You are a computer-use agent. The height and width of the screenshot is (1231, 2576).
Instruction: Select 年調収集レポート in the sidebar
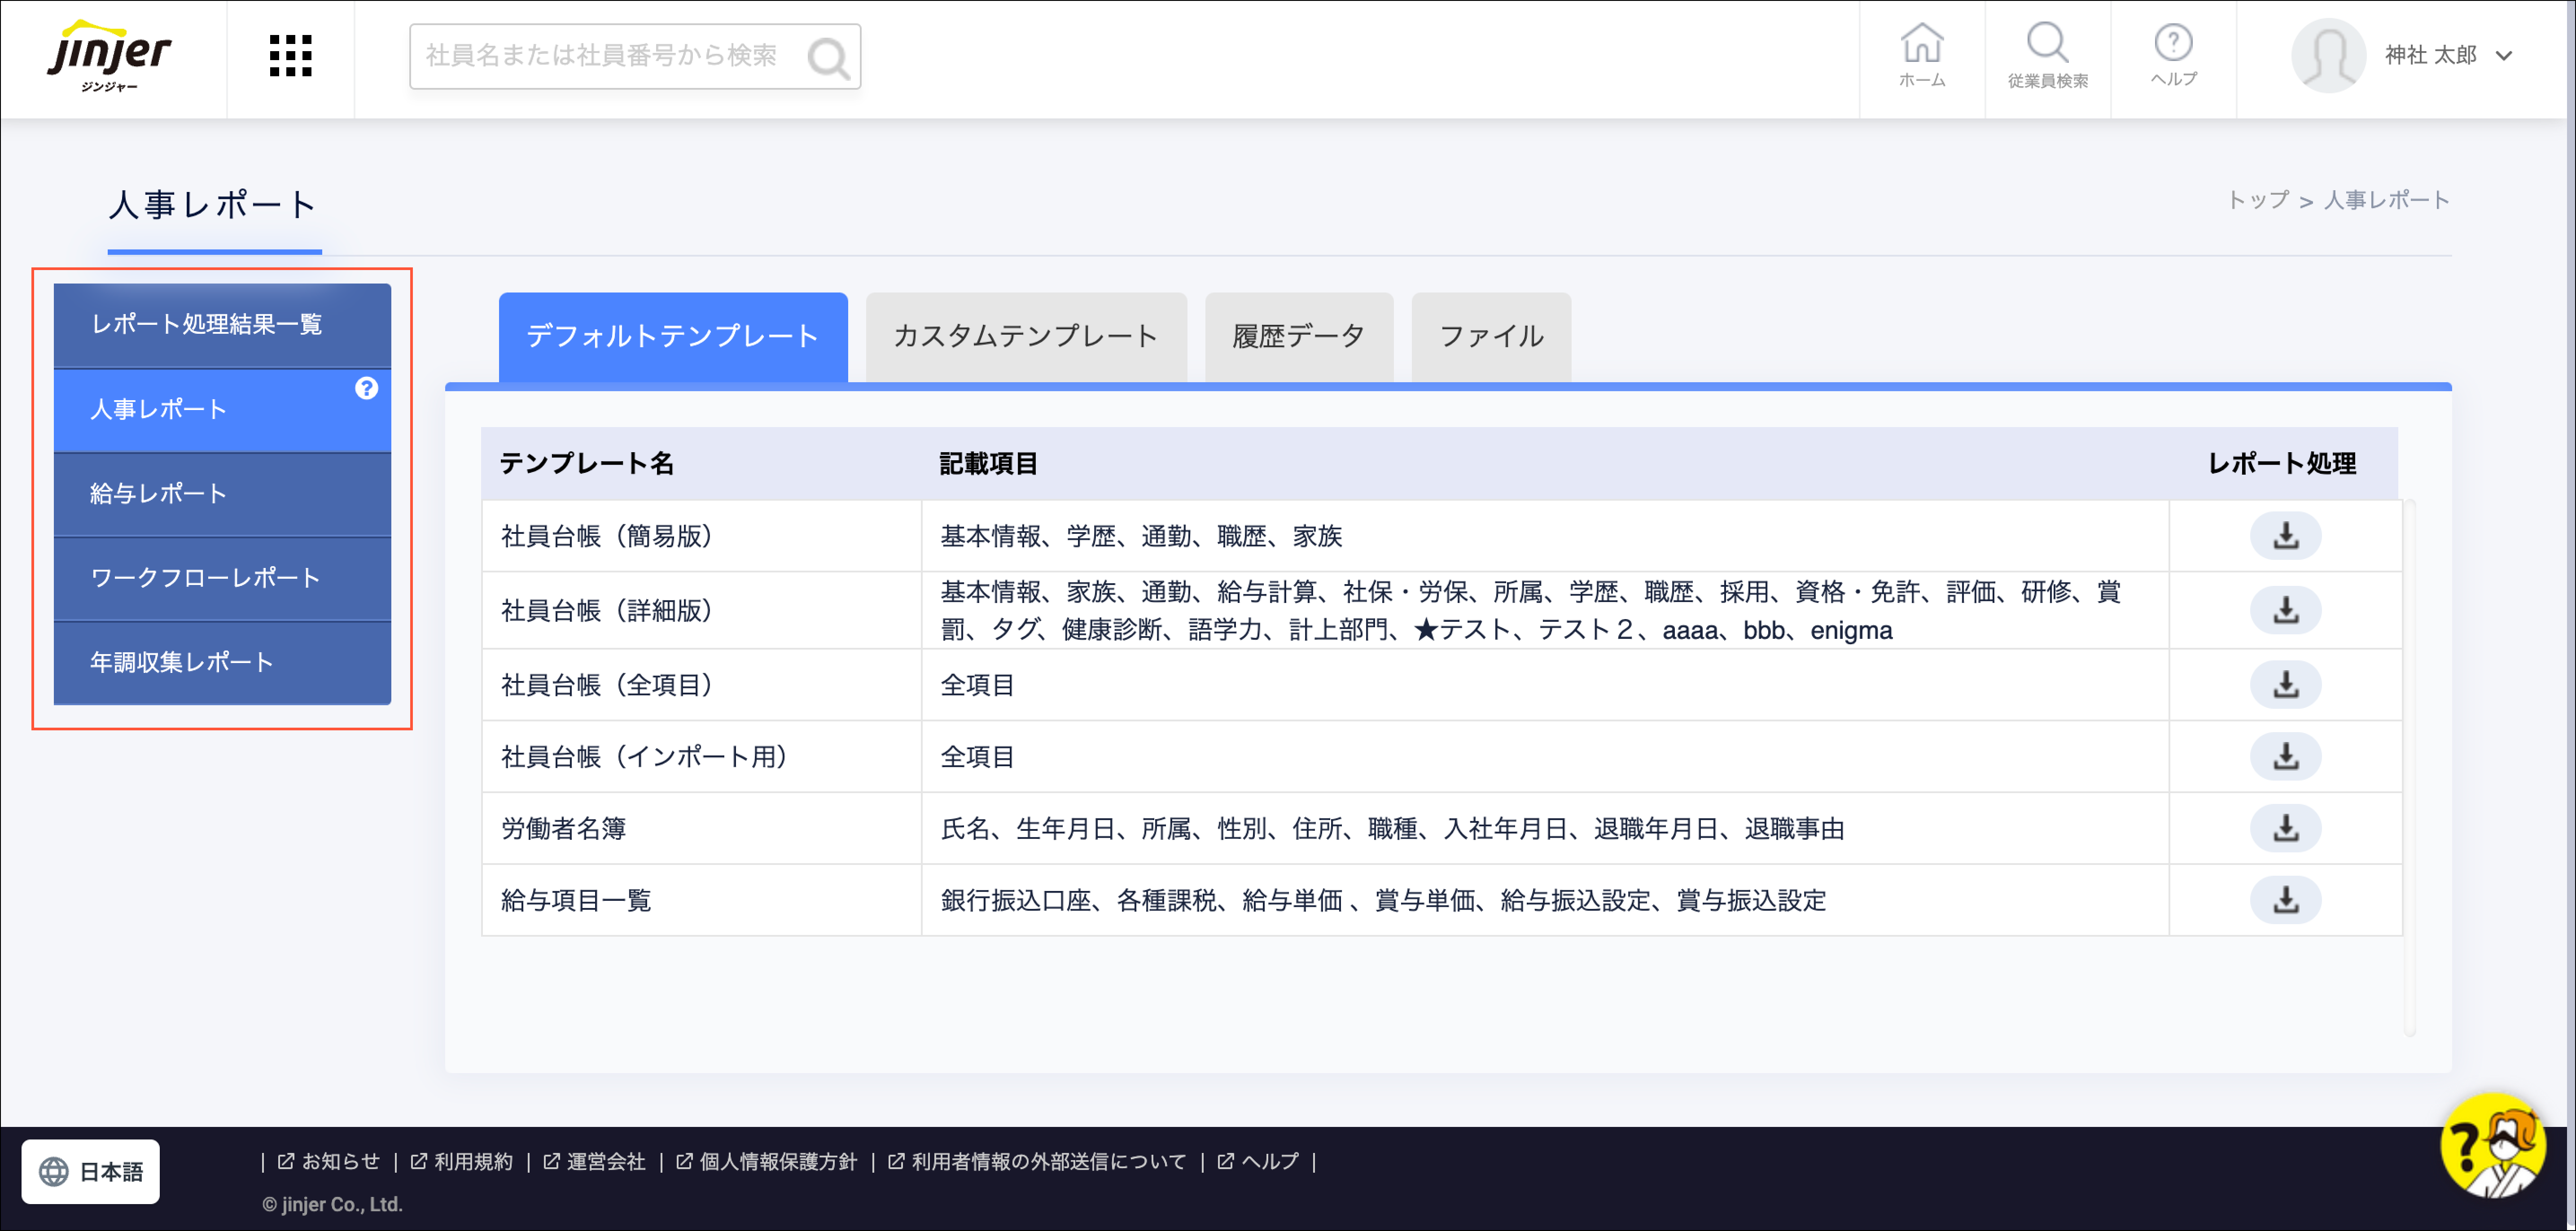[x=222, y=663]
